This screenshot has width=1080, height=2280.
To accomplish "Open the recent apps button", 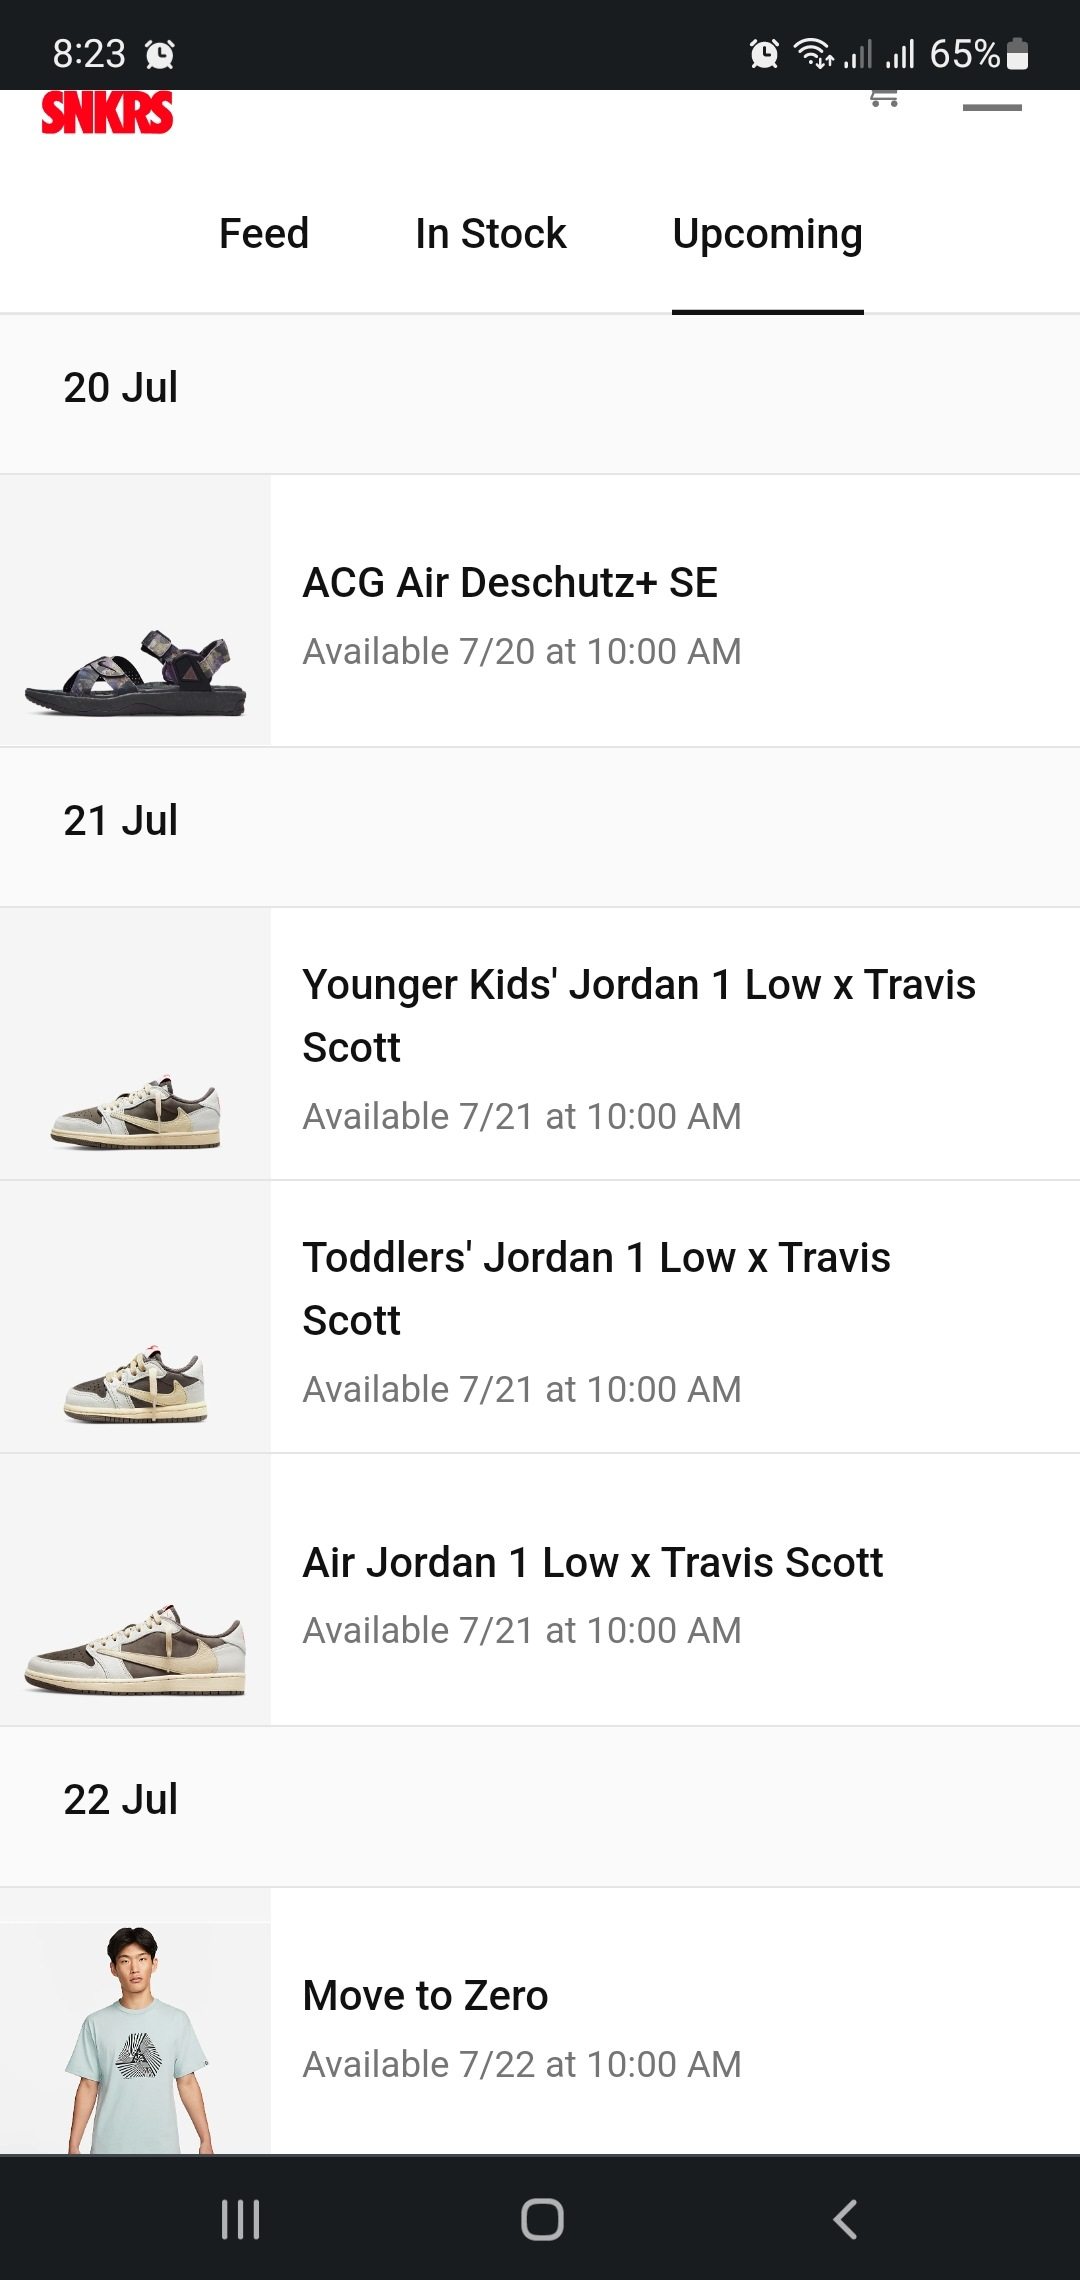I will 240,2219.
